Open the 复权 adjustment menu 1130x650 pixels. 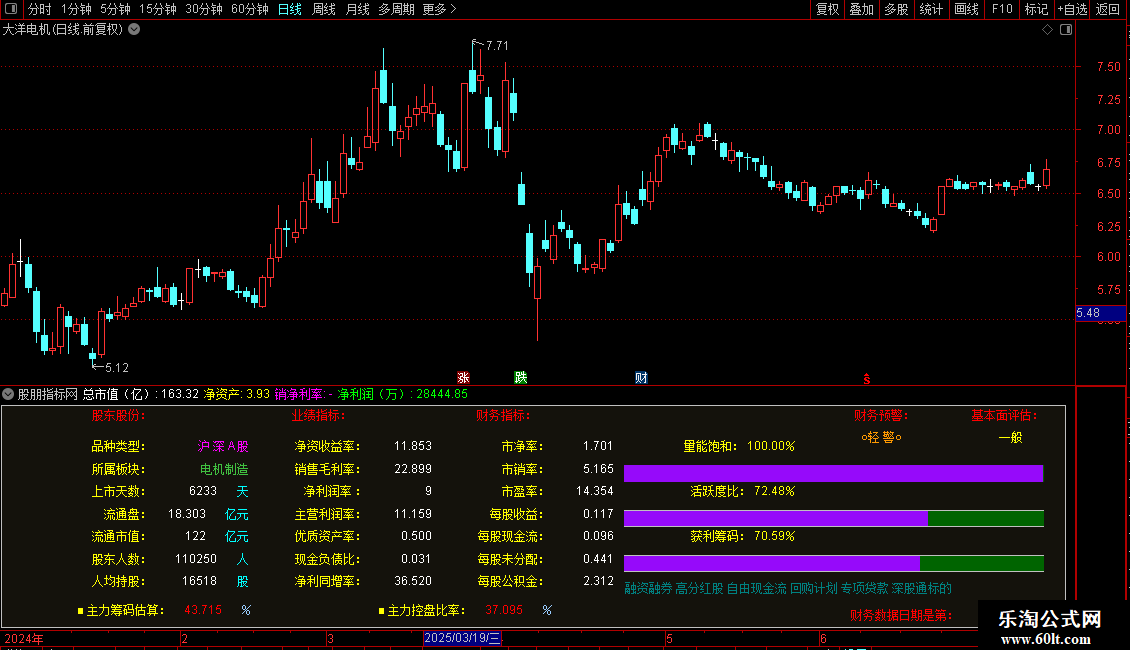coord(827,9)
